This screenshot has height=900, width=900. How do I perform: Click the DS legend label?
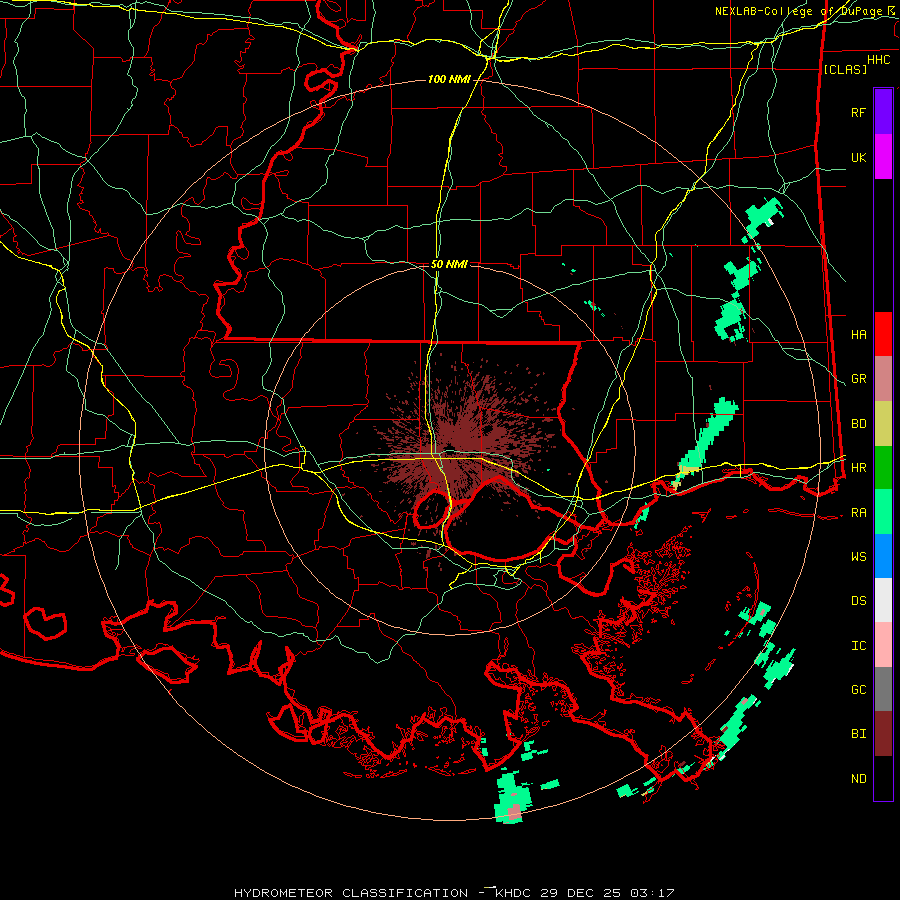(858, 601)
